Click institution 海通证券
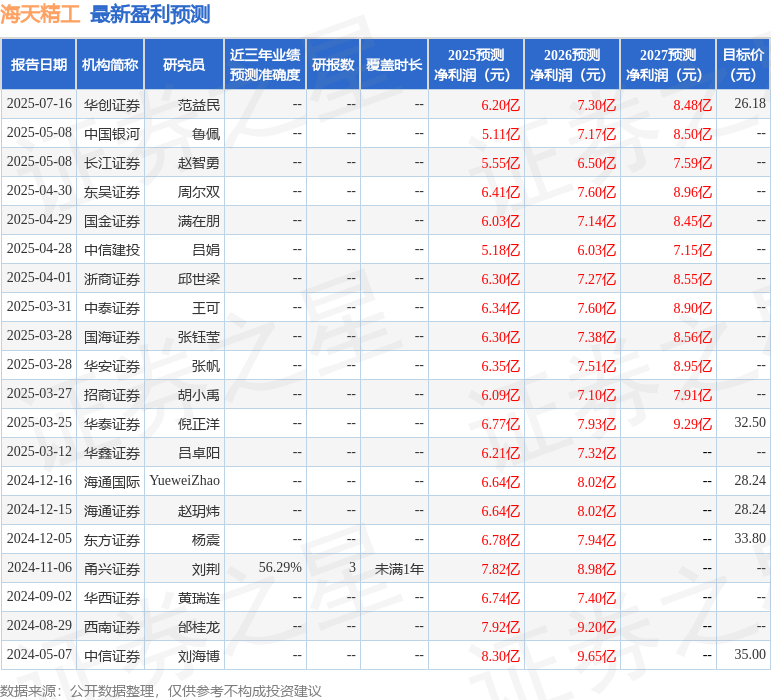771x700 pixels. coord(112,511)
